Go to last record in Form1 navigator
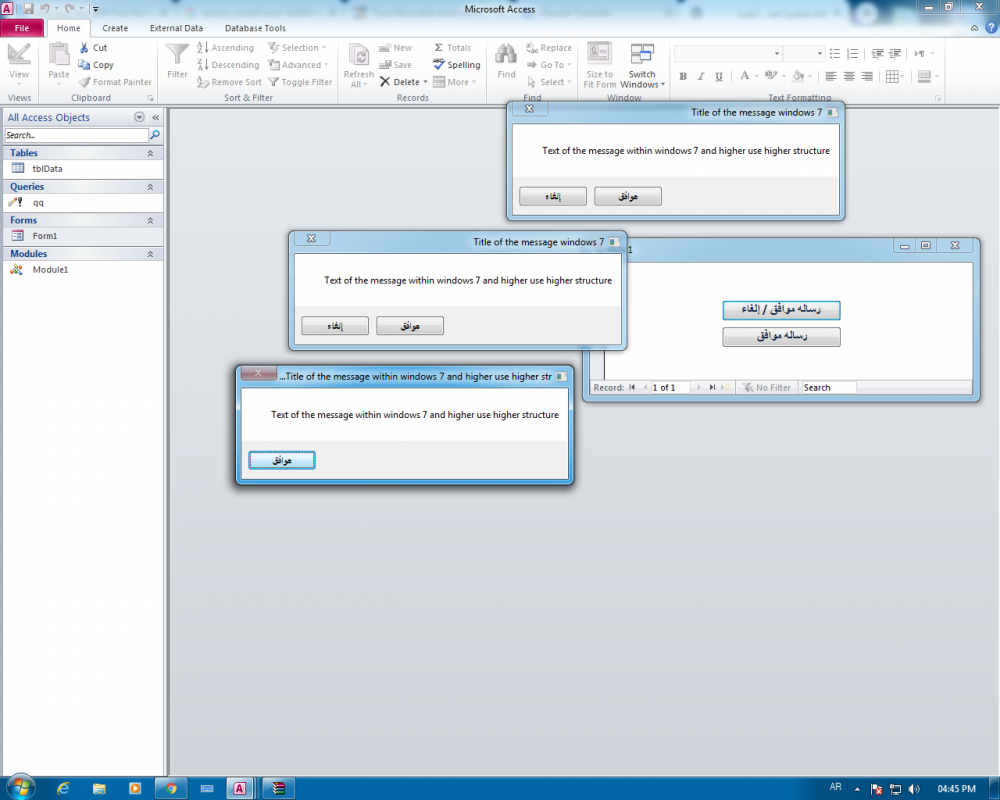 pos(712,387)
